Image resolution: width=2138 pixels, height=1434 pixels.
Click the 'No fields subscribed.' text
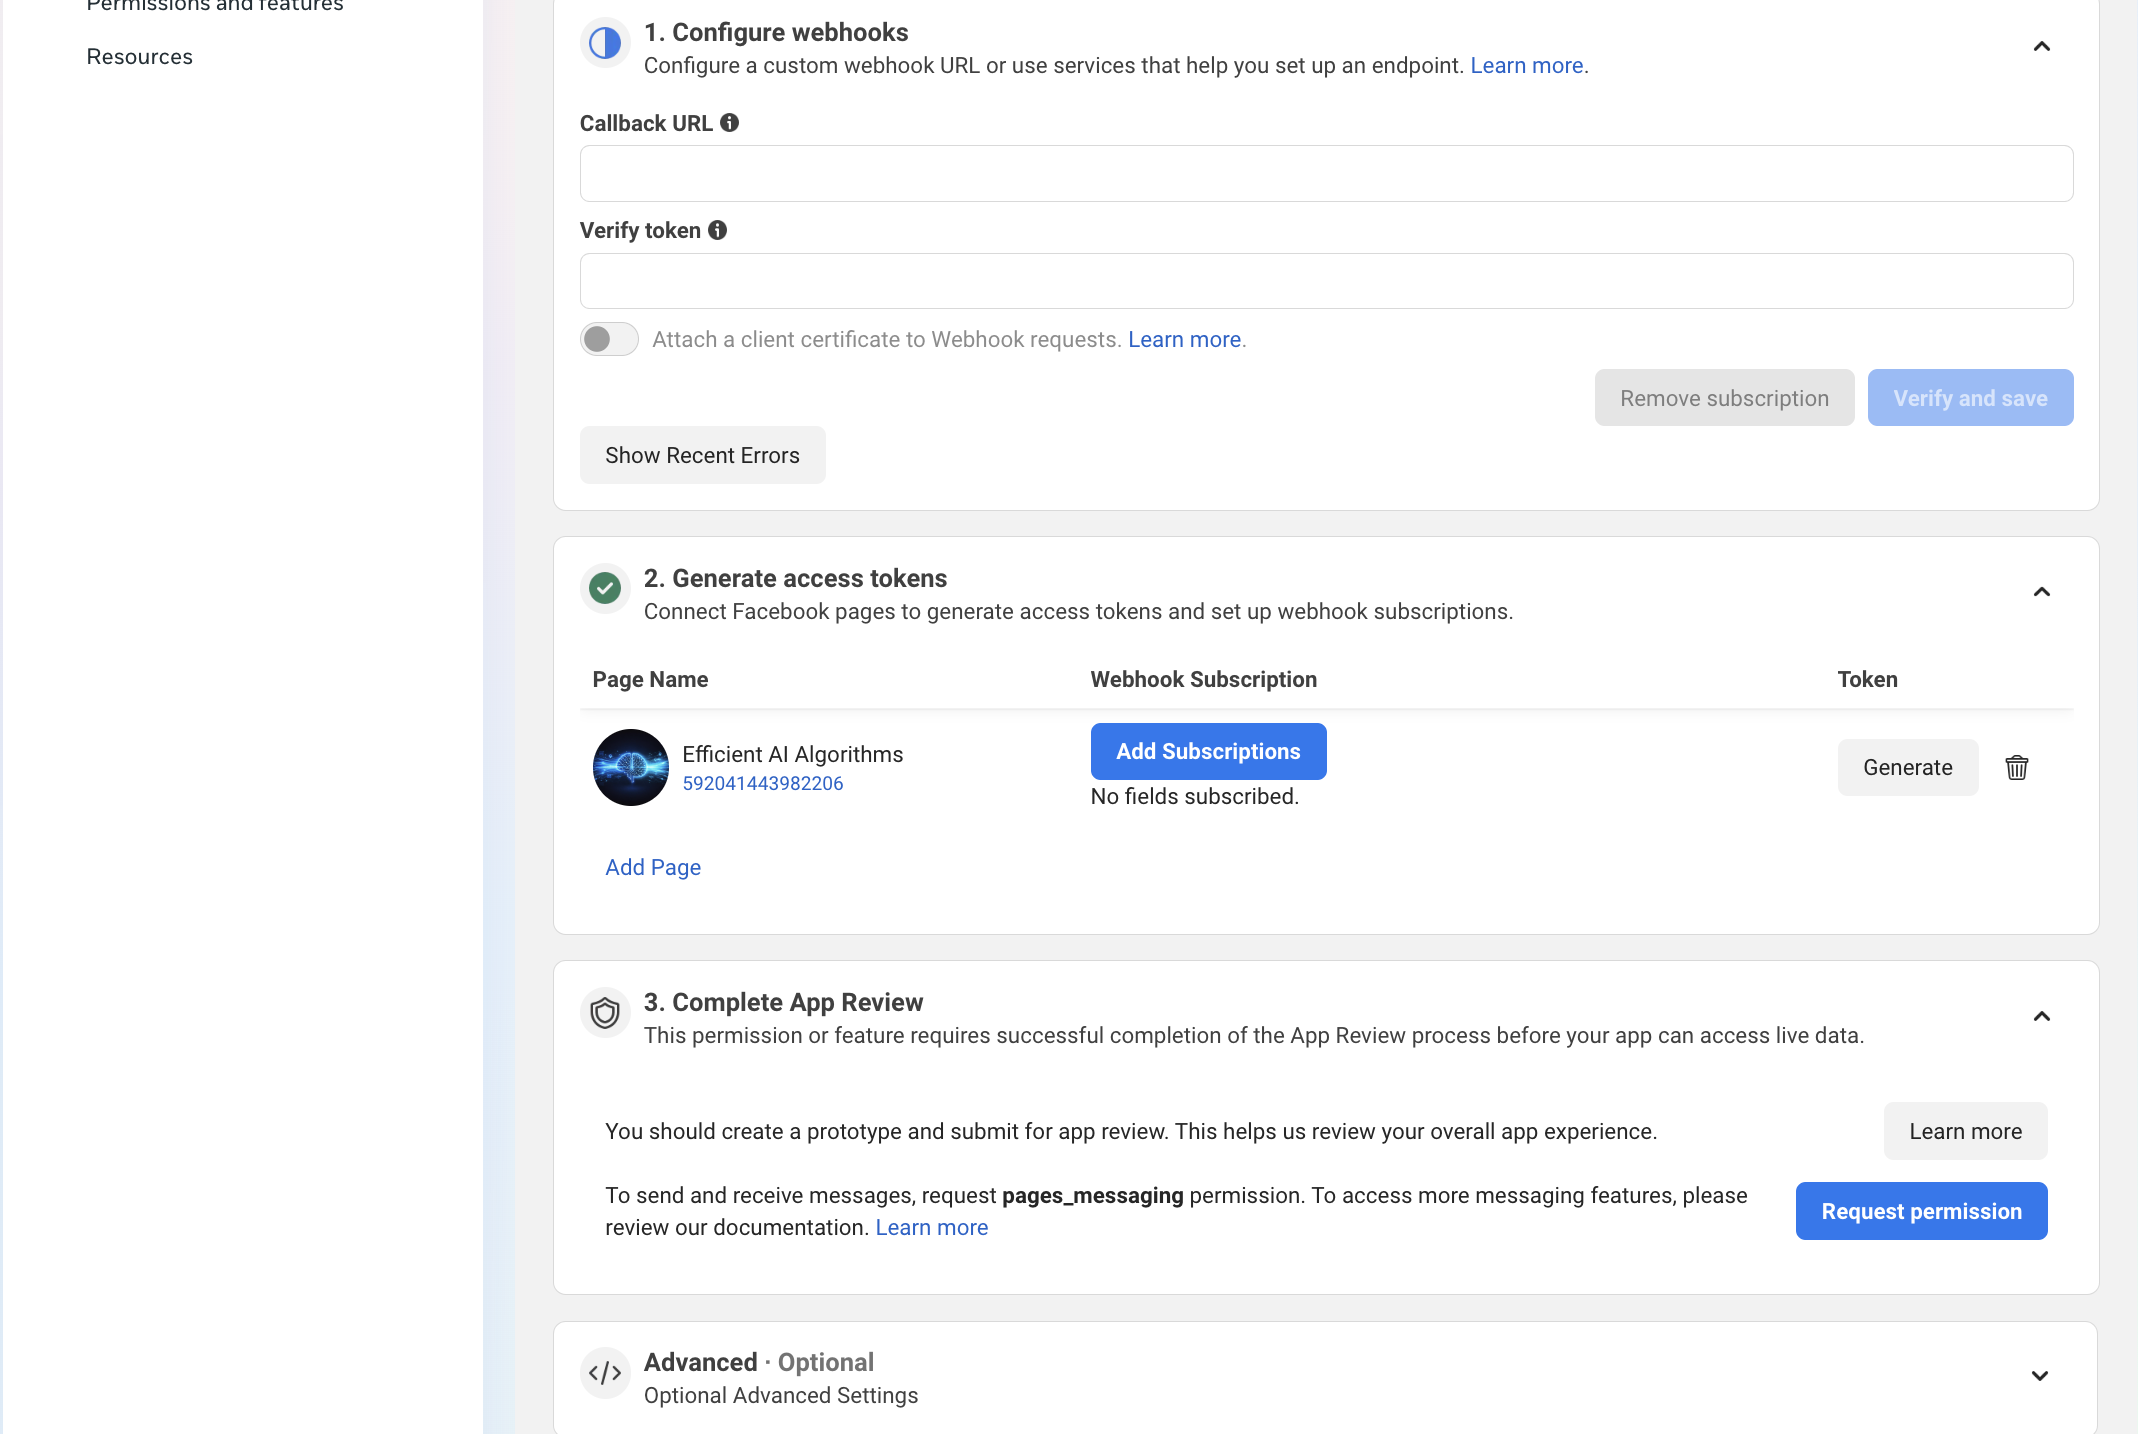(1194, 796)
